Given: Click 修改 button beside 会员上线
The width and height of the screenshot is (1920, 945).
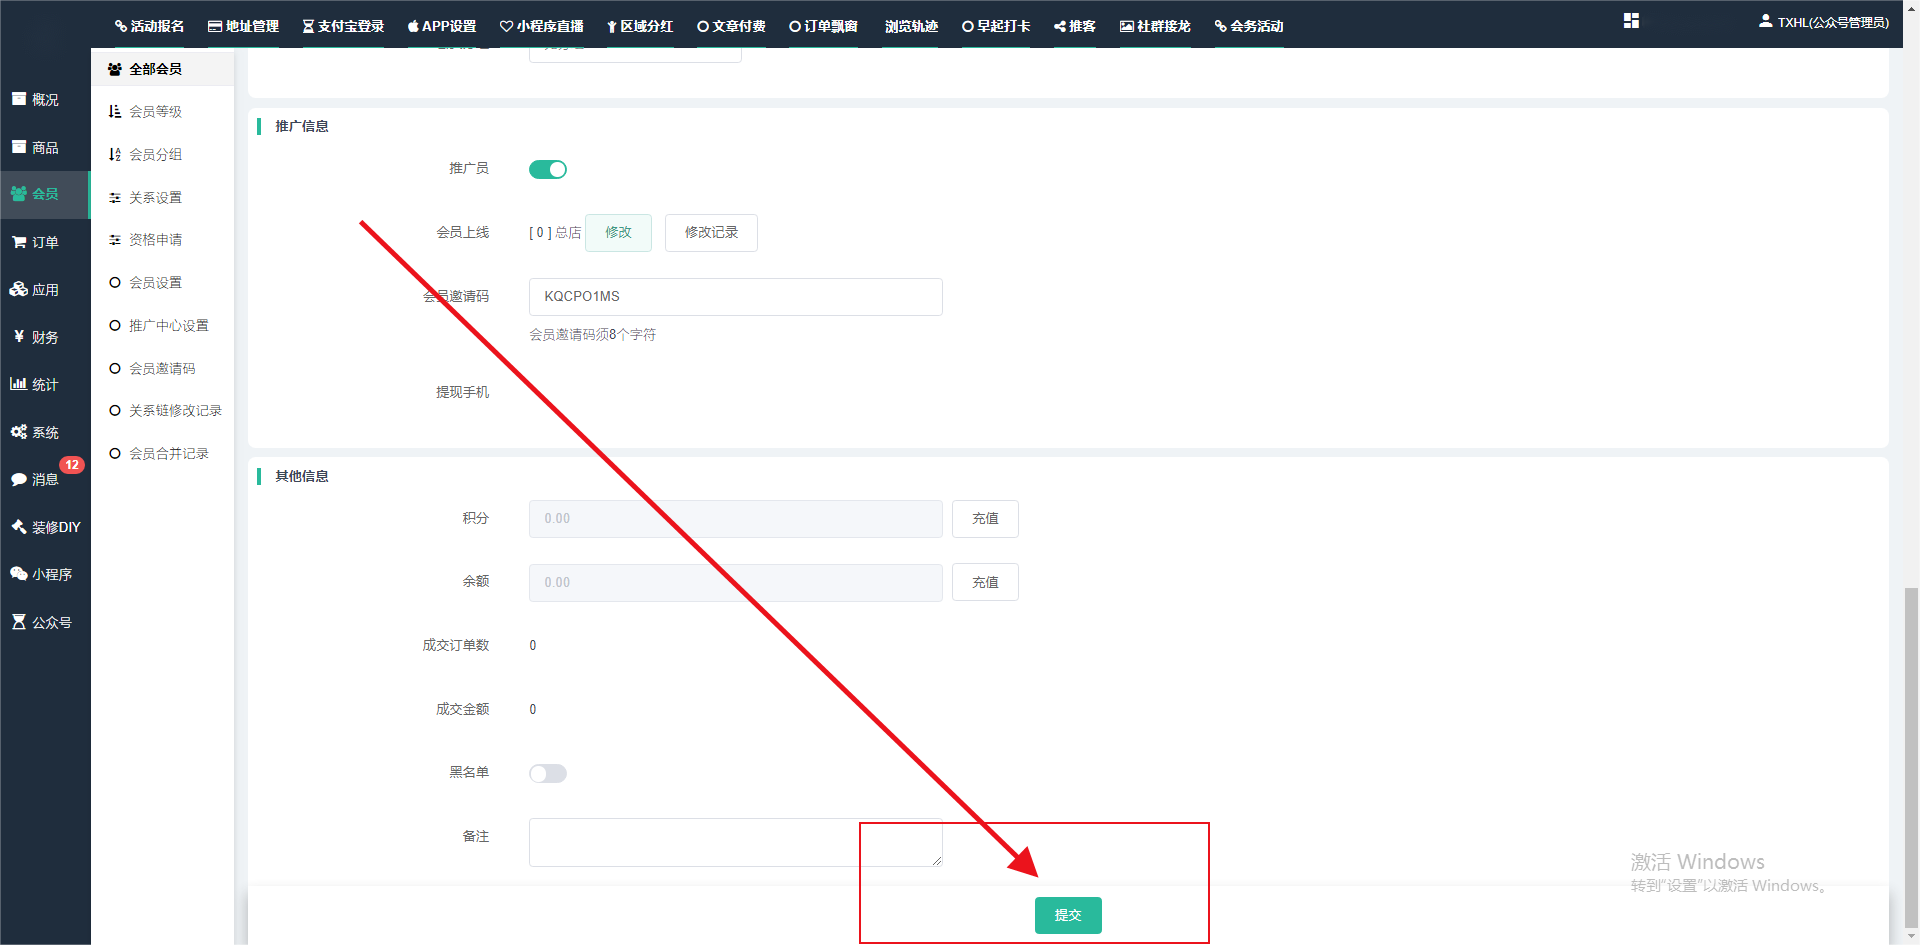Looking at the screenshot, I should pos(618,233).
